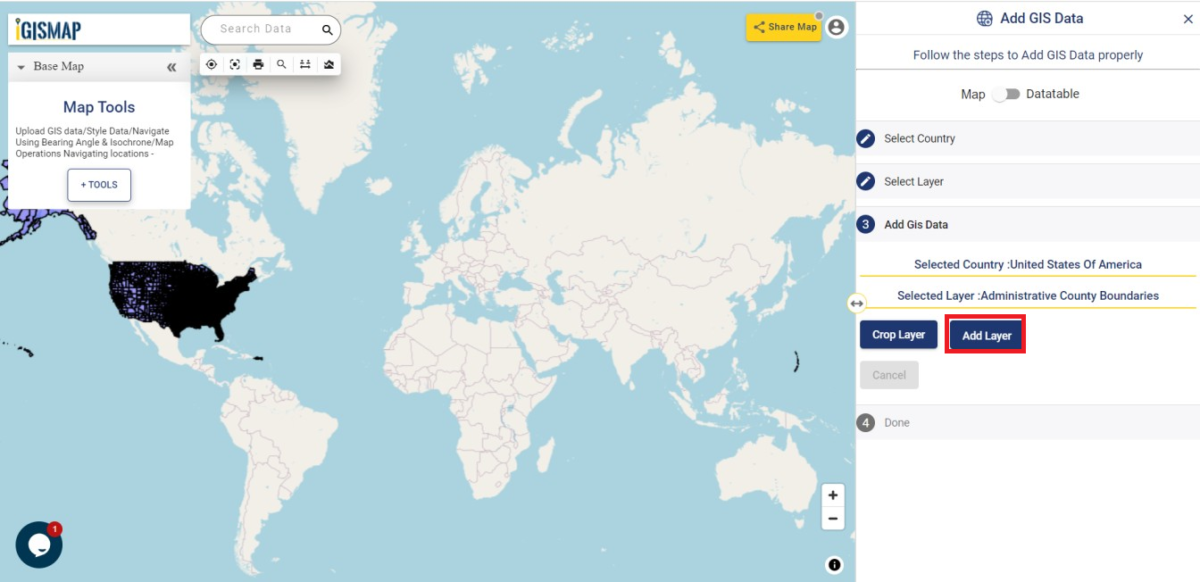Click the panel collapse arrow handle
This screenshot has width=1200, height=582.
pos(856,302)
